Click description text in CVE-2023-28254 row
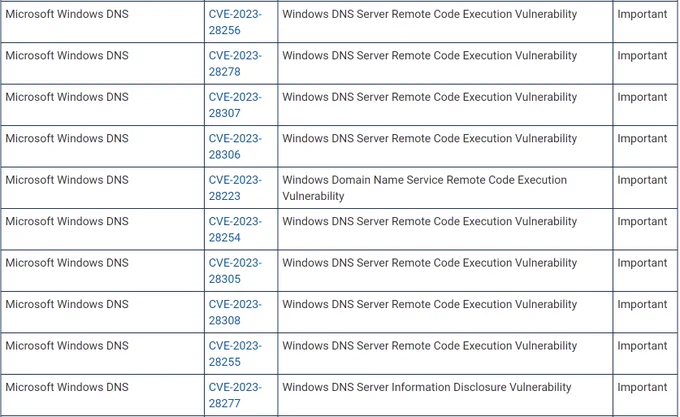 coord(430,222)
